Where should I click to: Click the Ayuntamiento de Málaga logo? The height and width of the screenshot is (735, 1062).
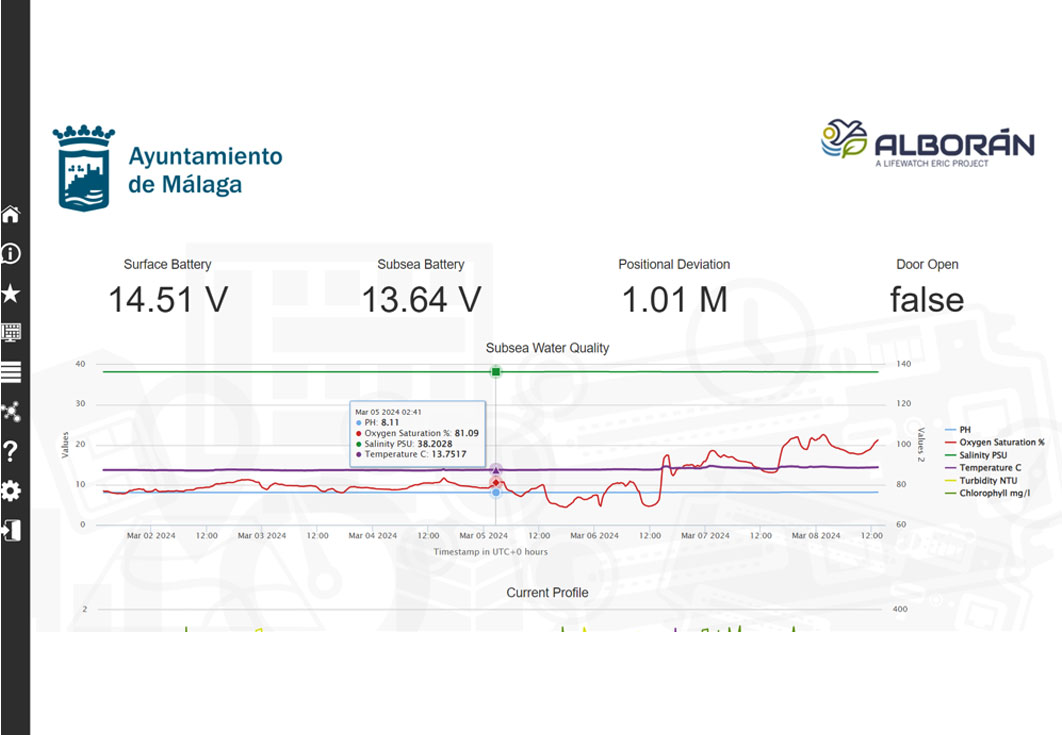pos(168,169)
